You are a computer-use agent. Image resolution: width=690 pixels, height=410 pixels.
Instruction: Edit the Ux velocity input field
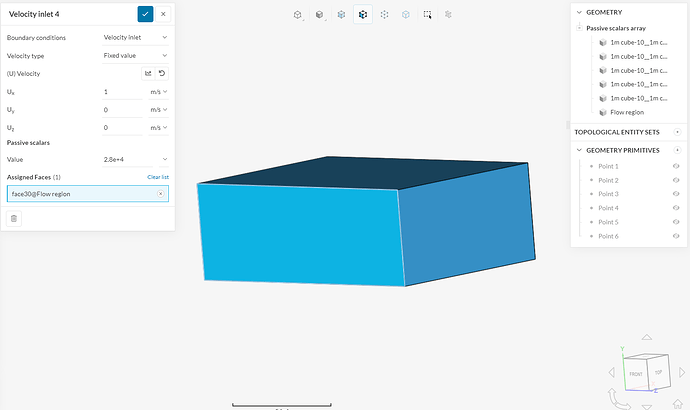coord(122,92)
